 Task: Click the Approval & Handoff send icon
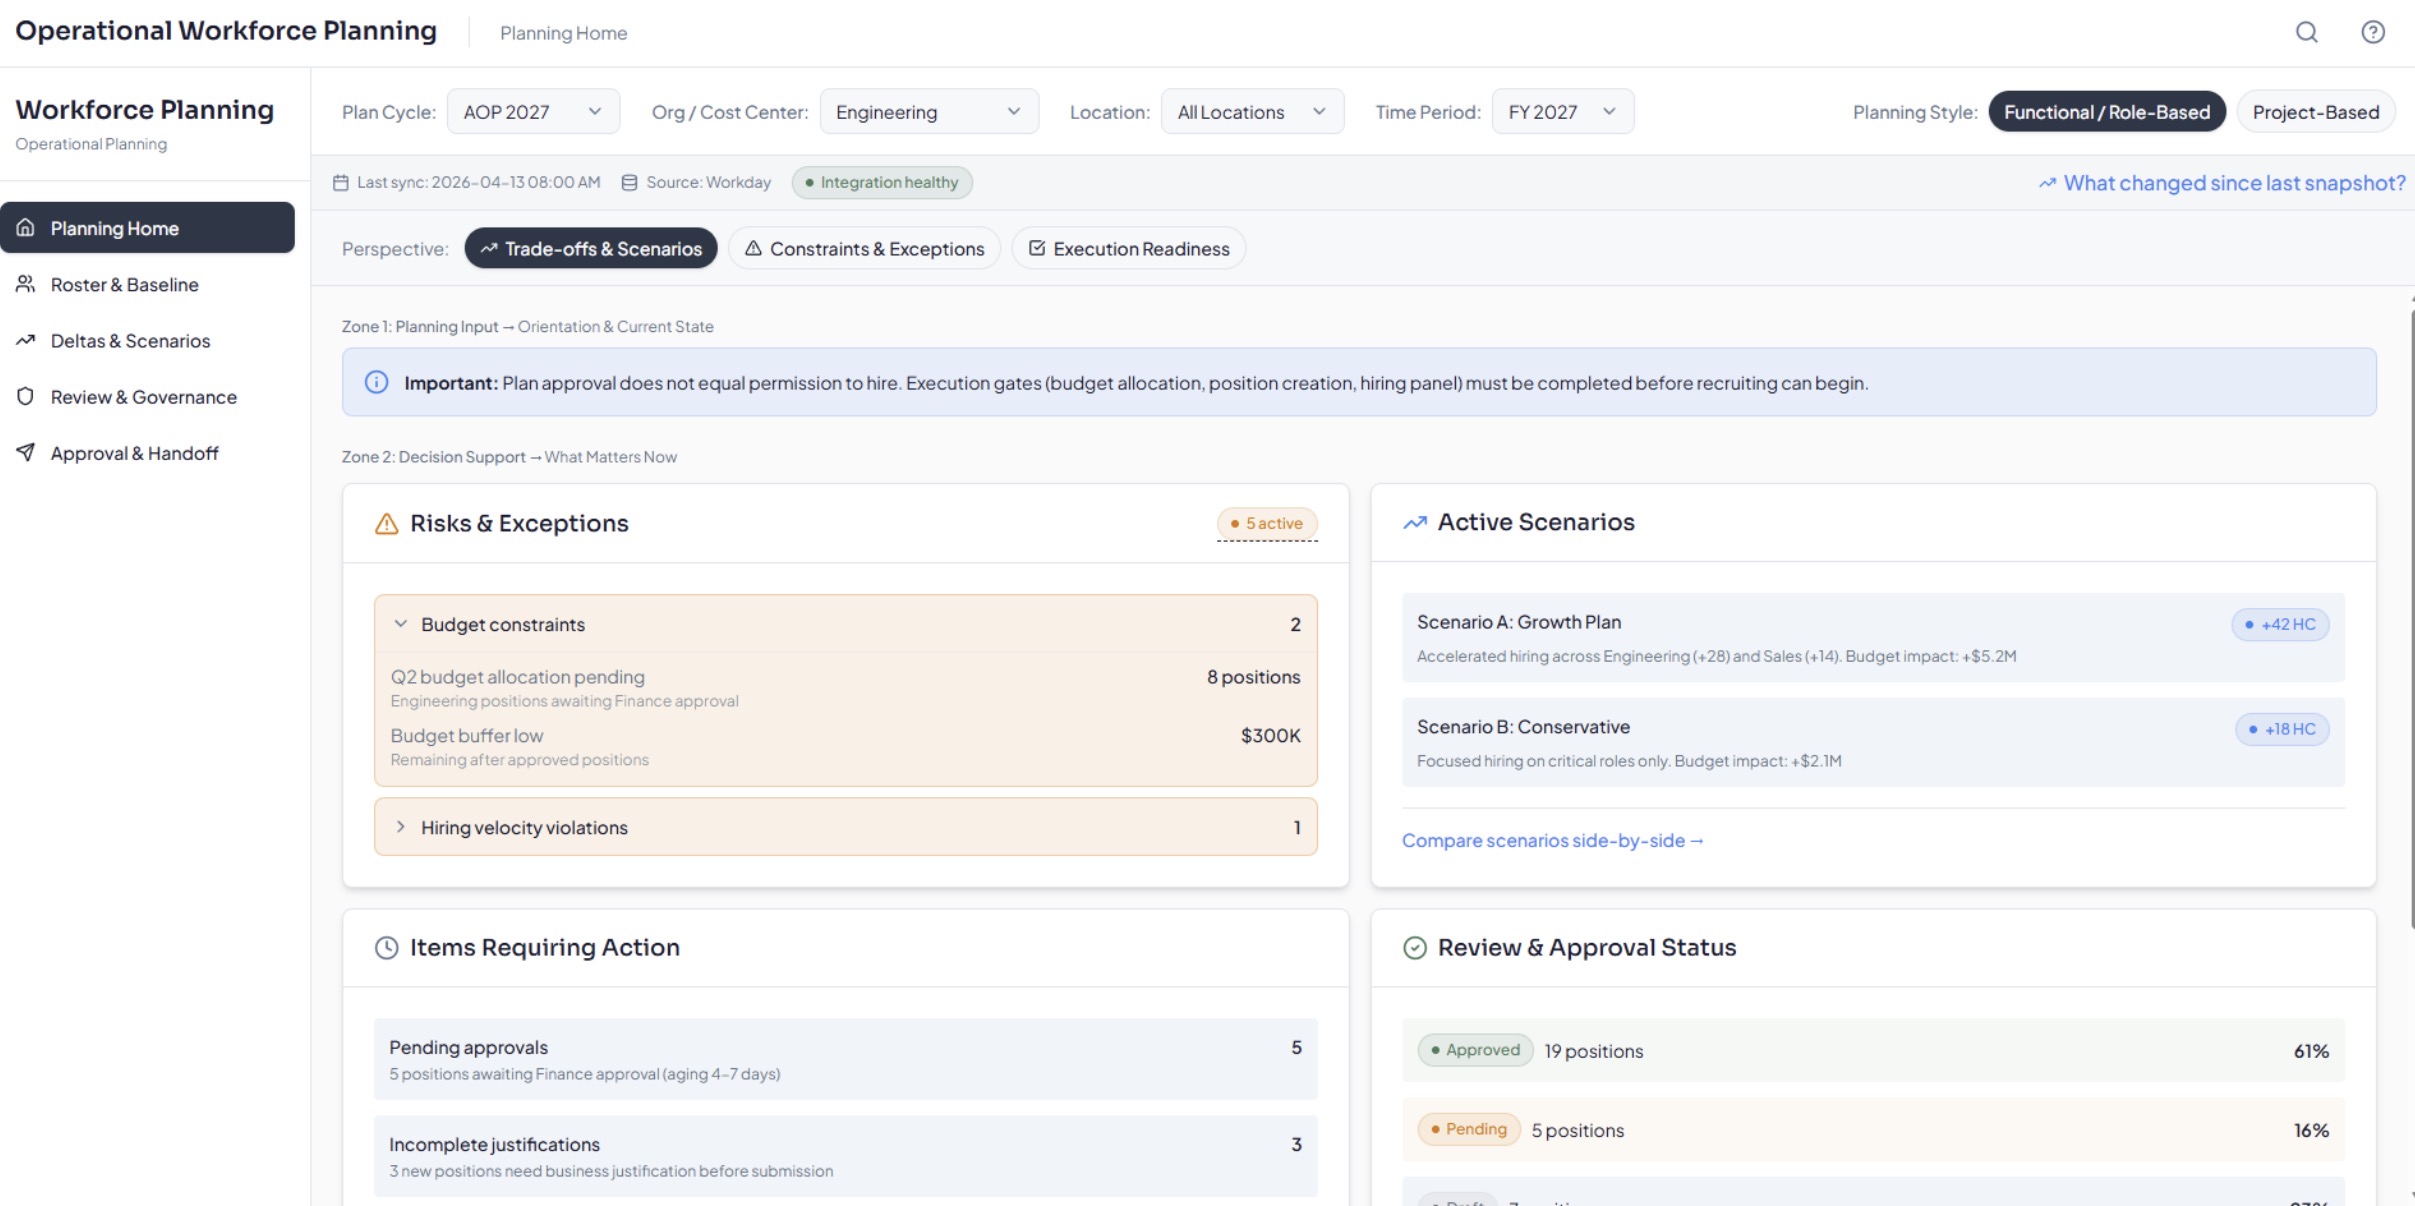tap(25, 452)
